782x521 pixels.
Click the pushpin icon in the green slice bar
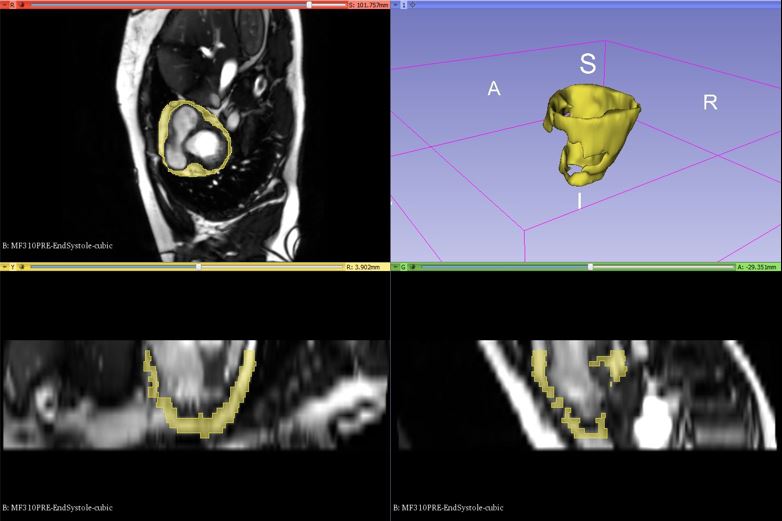click(x=396, y=267)
